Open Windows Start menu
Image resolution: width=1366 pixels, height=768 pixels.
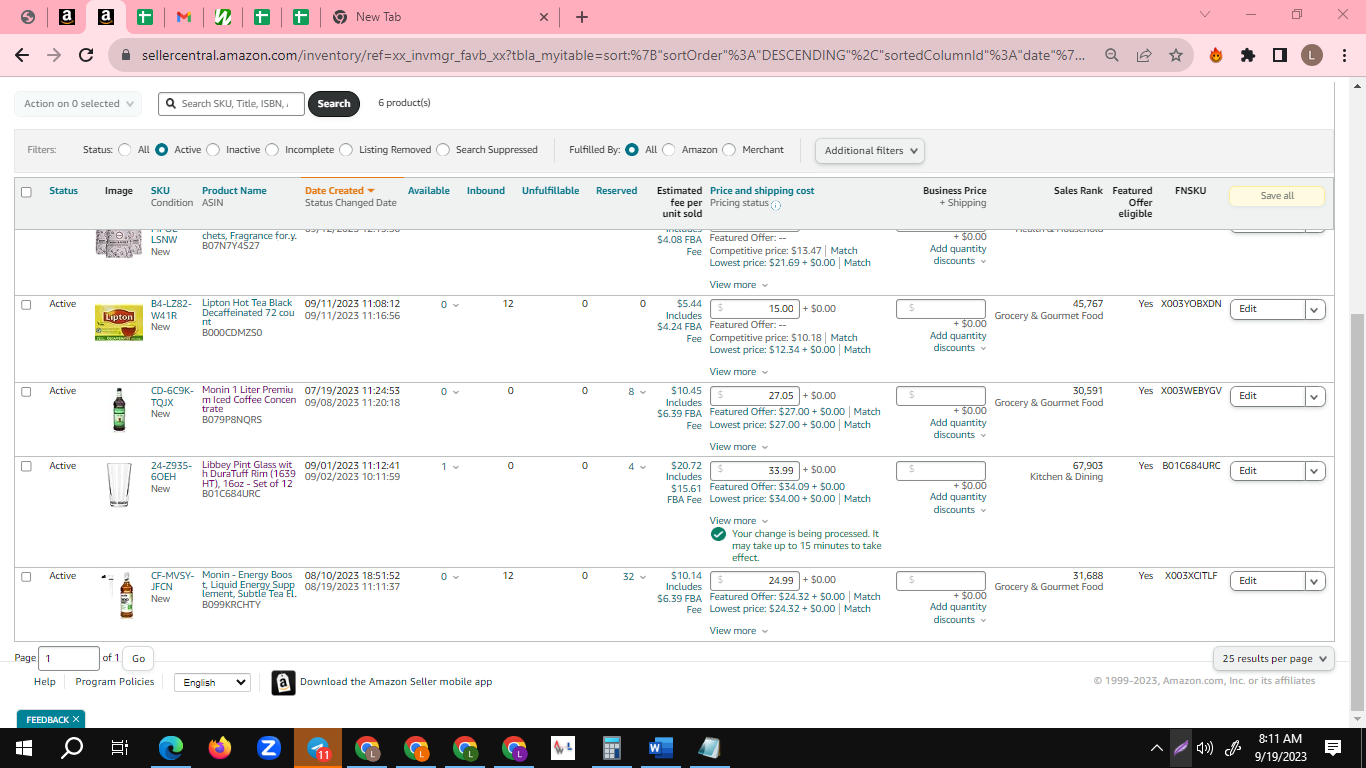click(24, 748)
